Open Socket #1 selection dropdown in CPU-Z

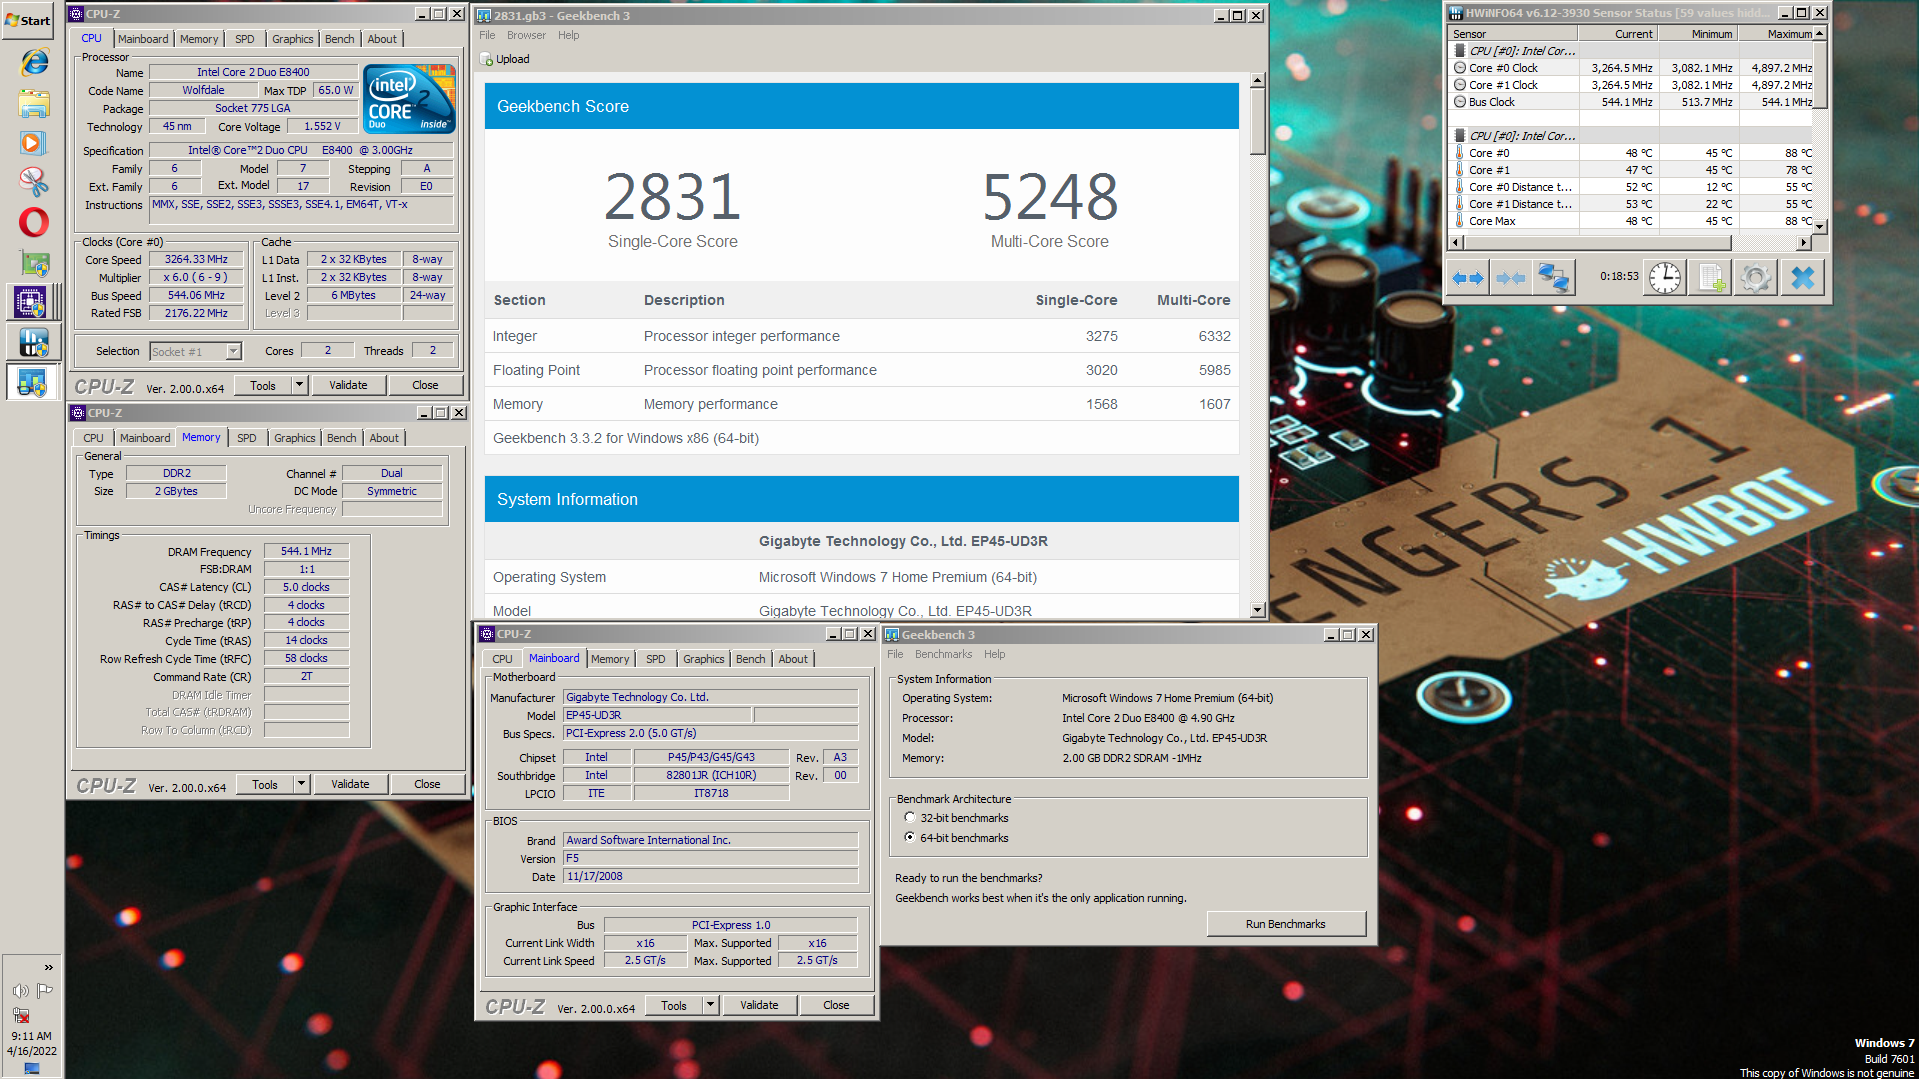click(233, 352)
